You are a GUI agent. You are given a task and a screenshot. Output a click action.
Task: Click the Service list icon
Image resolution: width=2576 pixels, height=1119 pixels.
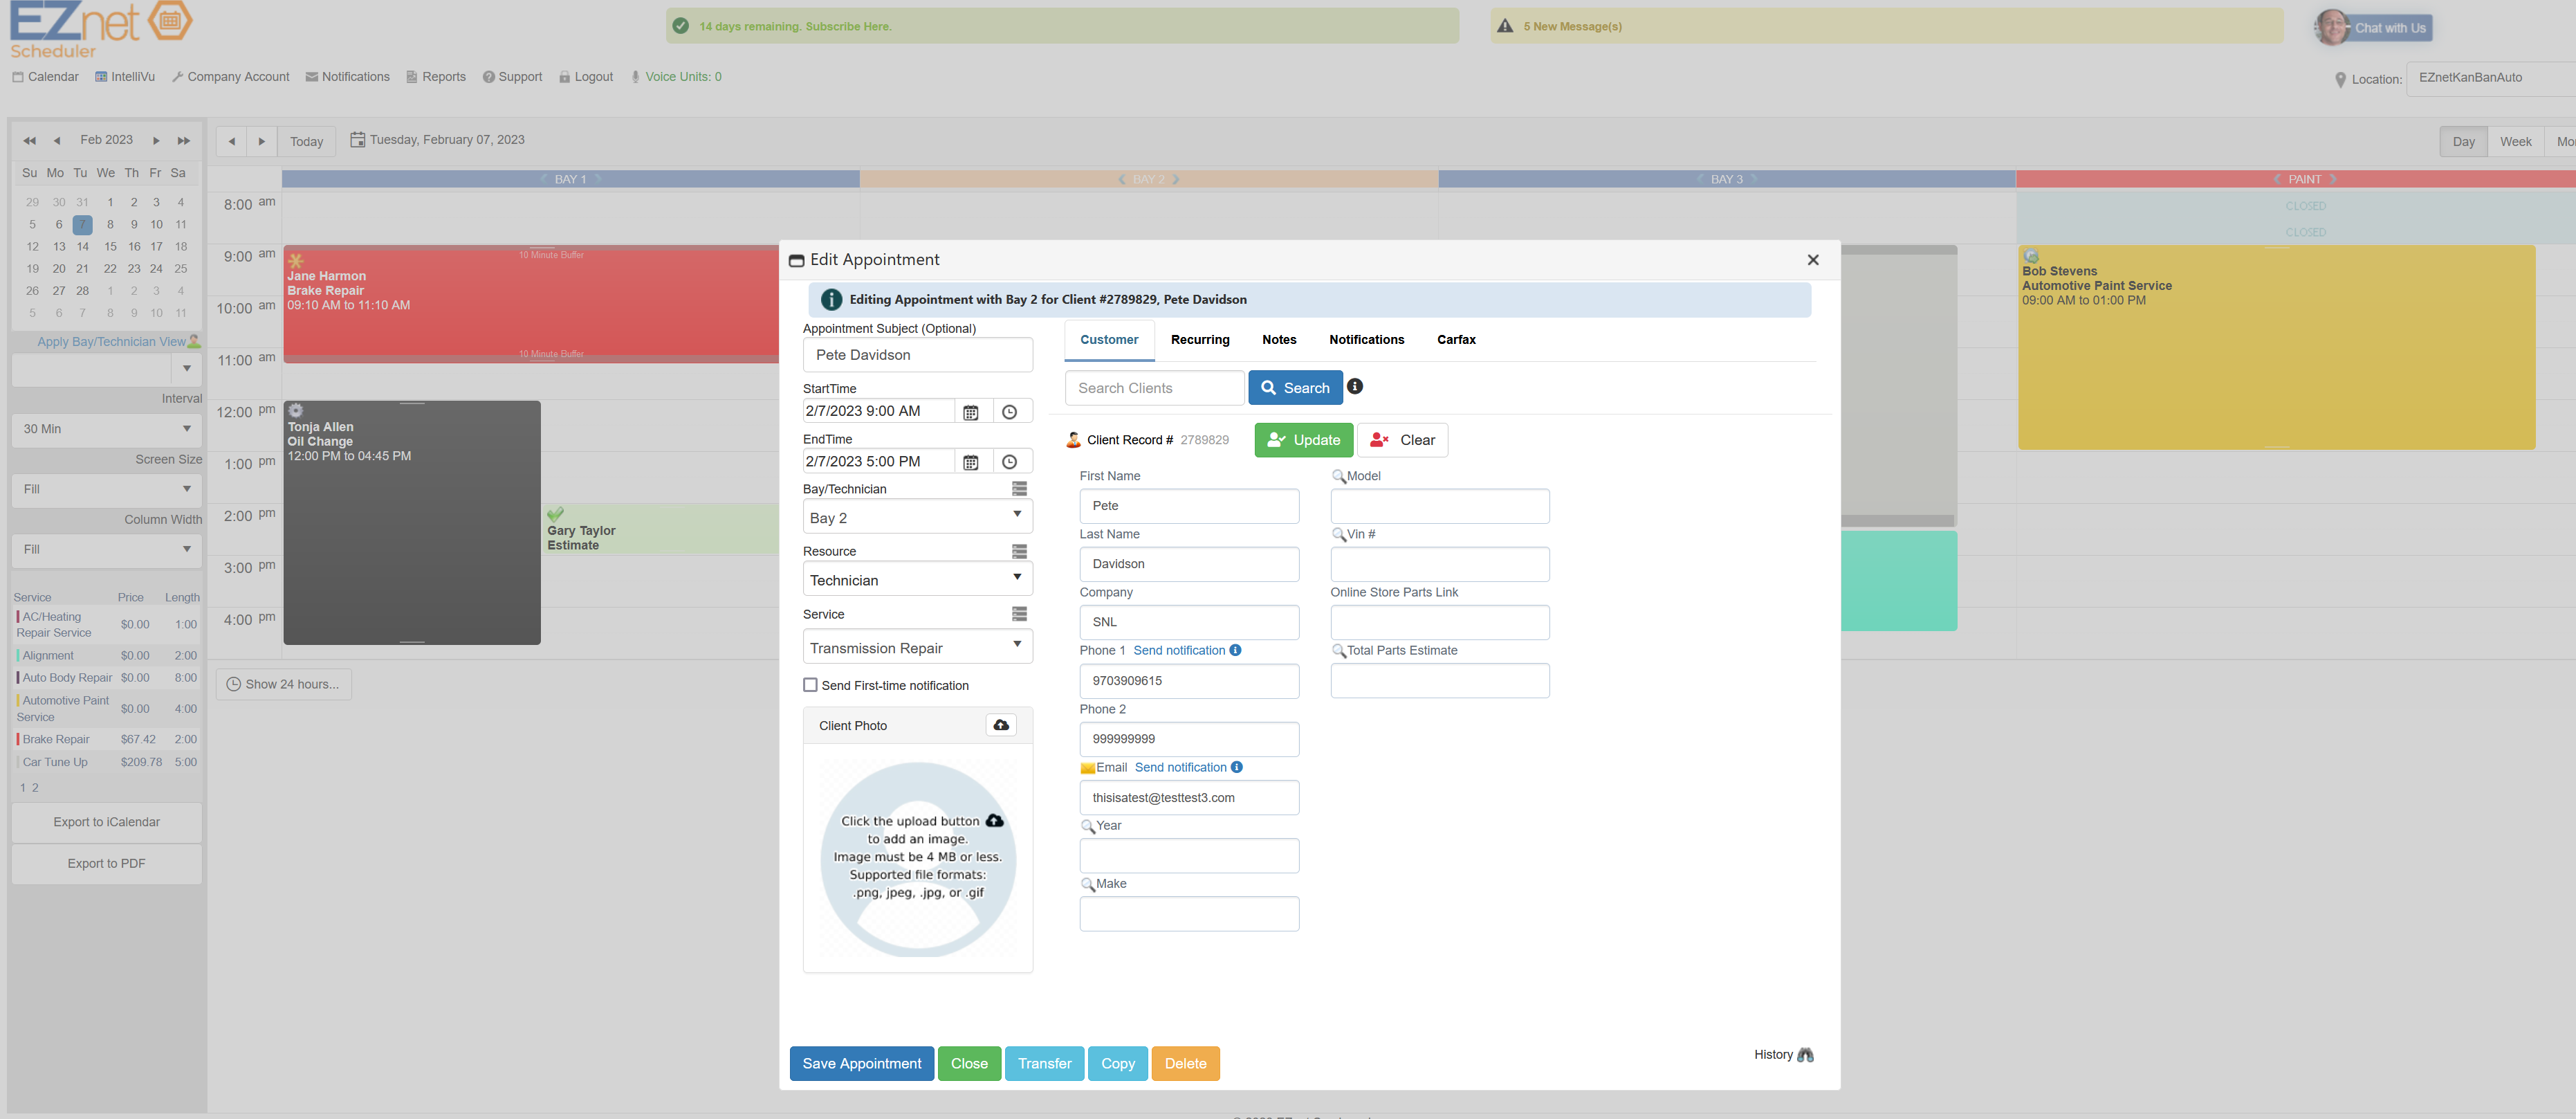pos(1019,614)
